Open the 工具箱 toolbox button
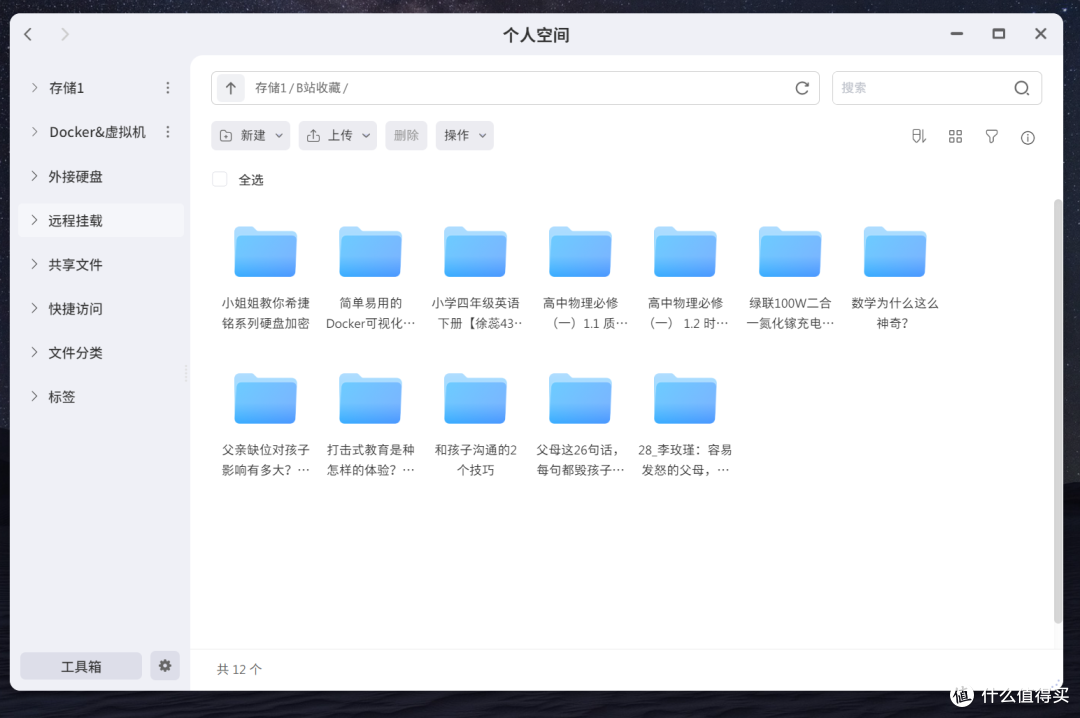Viewport: 1080px width, 718px height. click(x=81, y=666)
